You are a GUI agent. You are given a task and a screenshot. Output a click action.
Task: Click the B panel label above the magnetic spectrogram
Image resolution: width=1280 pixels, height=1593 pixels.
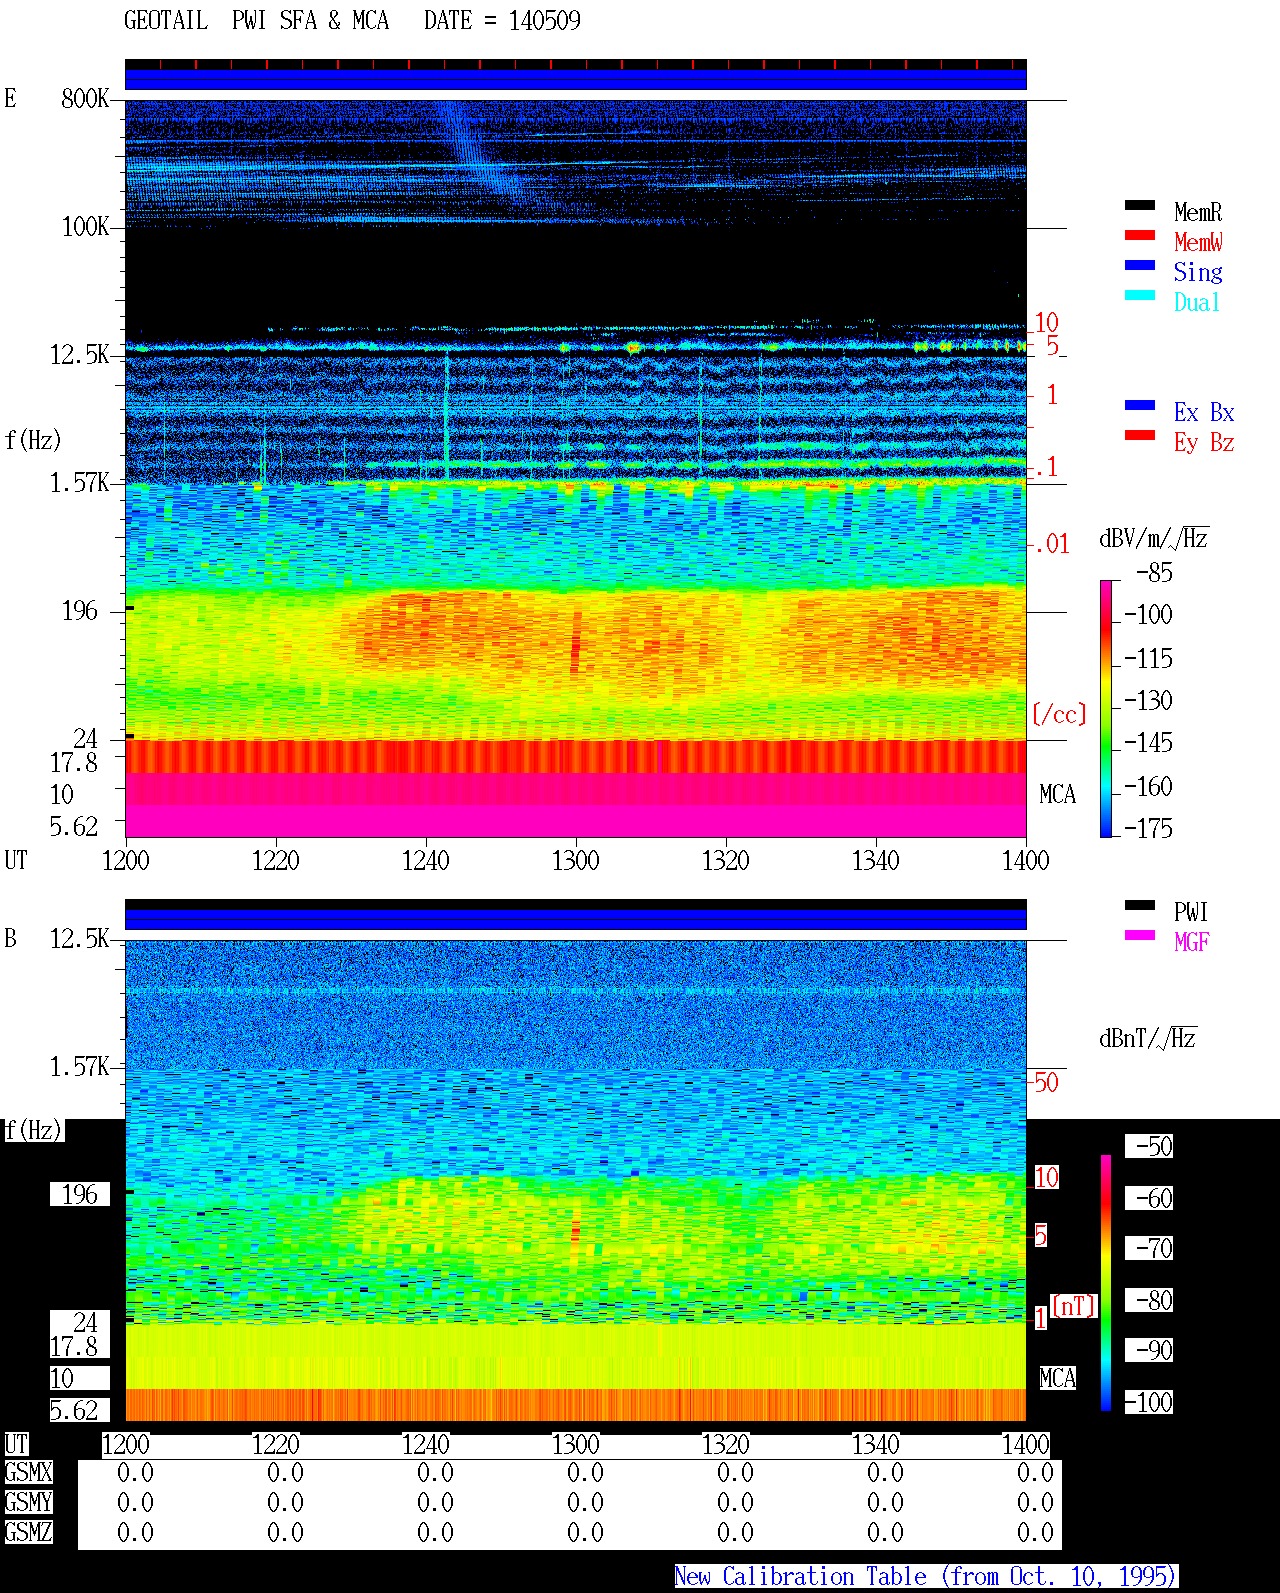11,938
